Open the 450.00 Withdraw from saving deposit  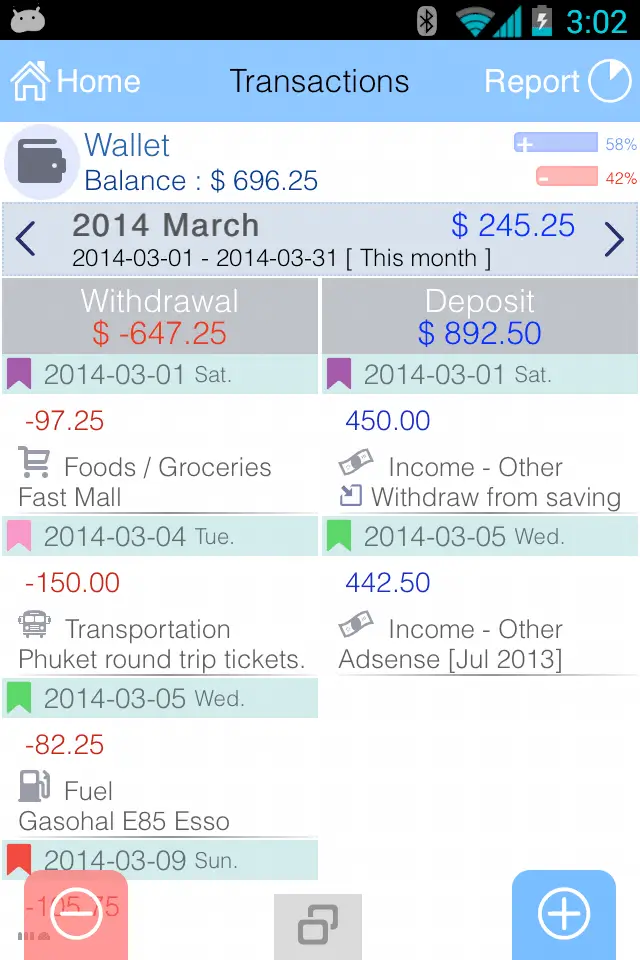(x=480, y=458)
